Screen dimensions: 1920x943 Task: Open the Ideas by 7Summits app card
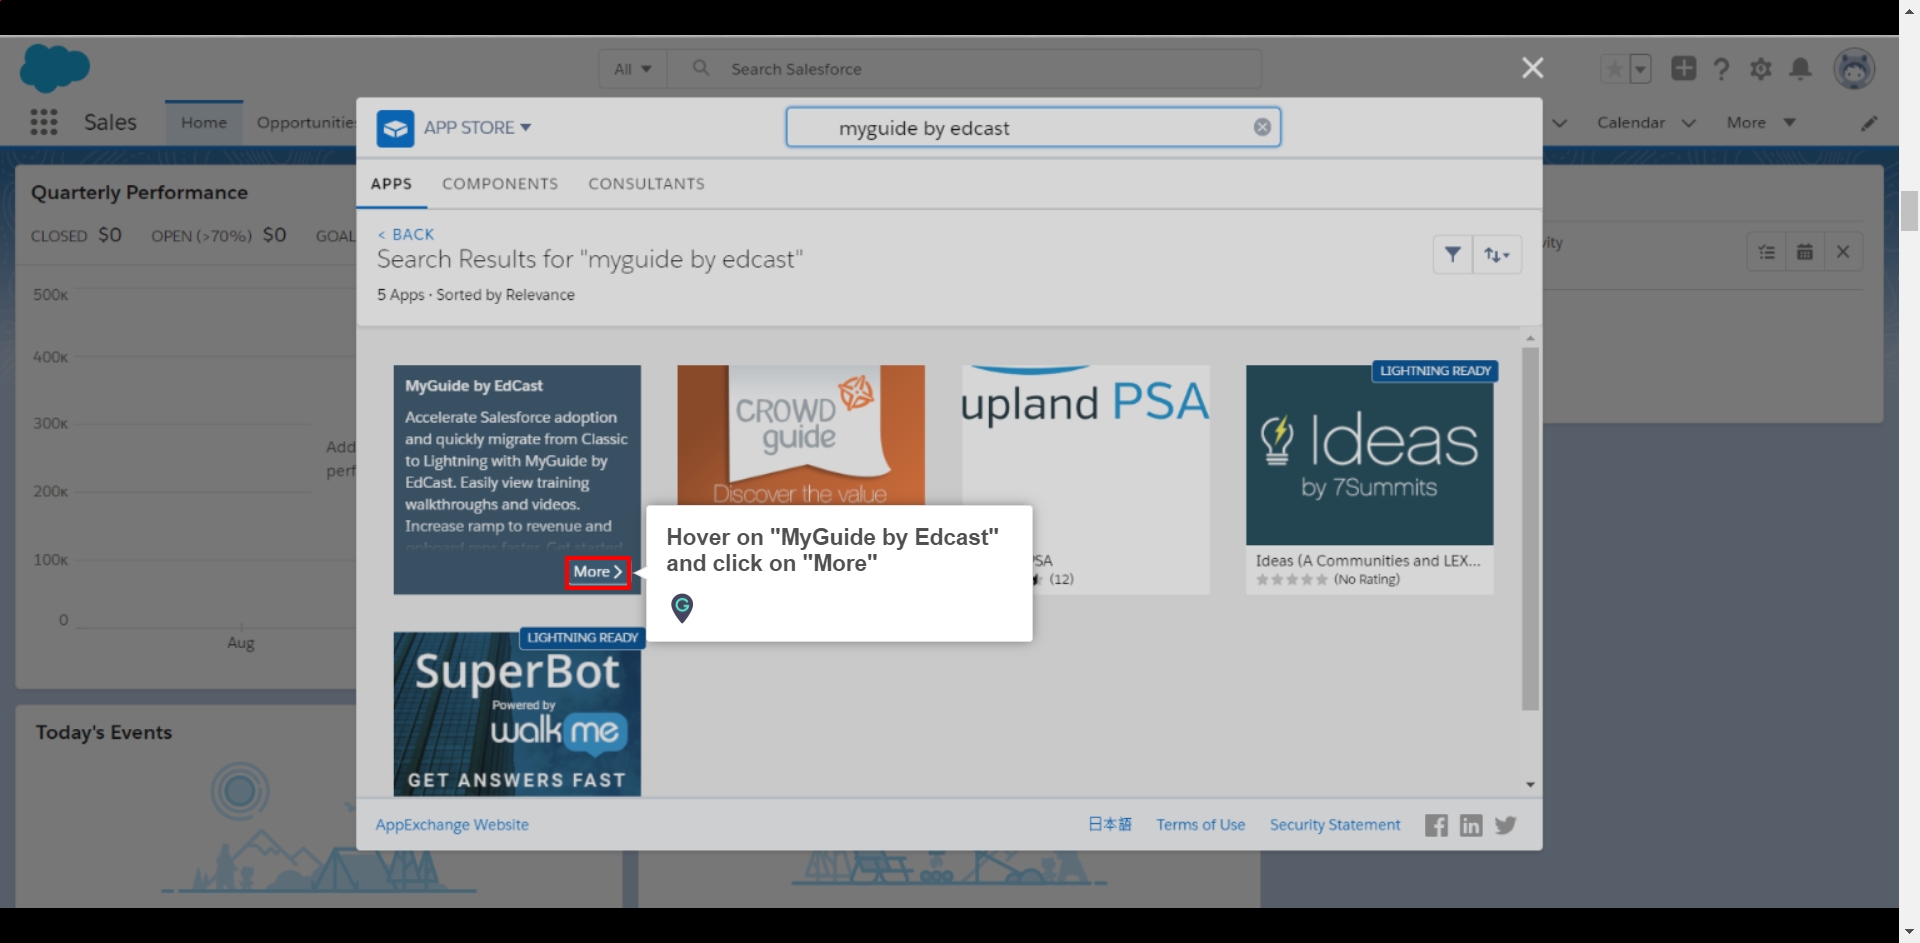1369,480
